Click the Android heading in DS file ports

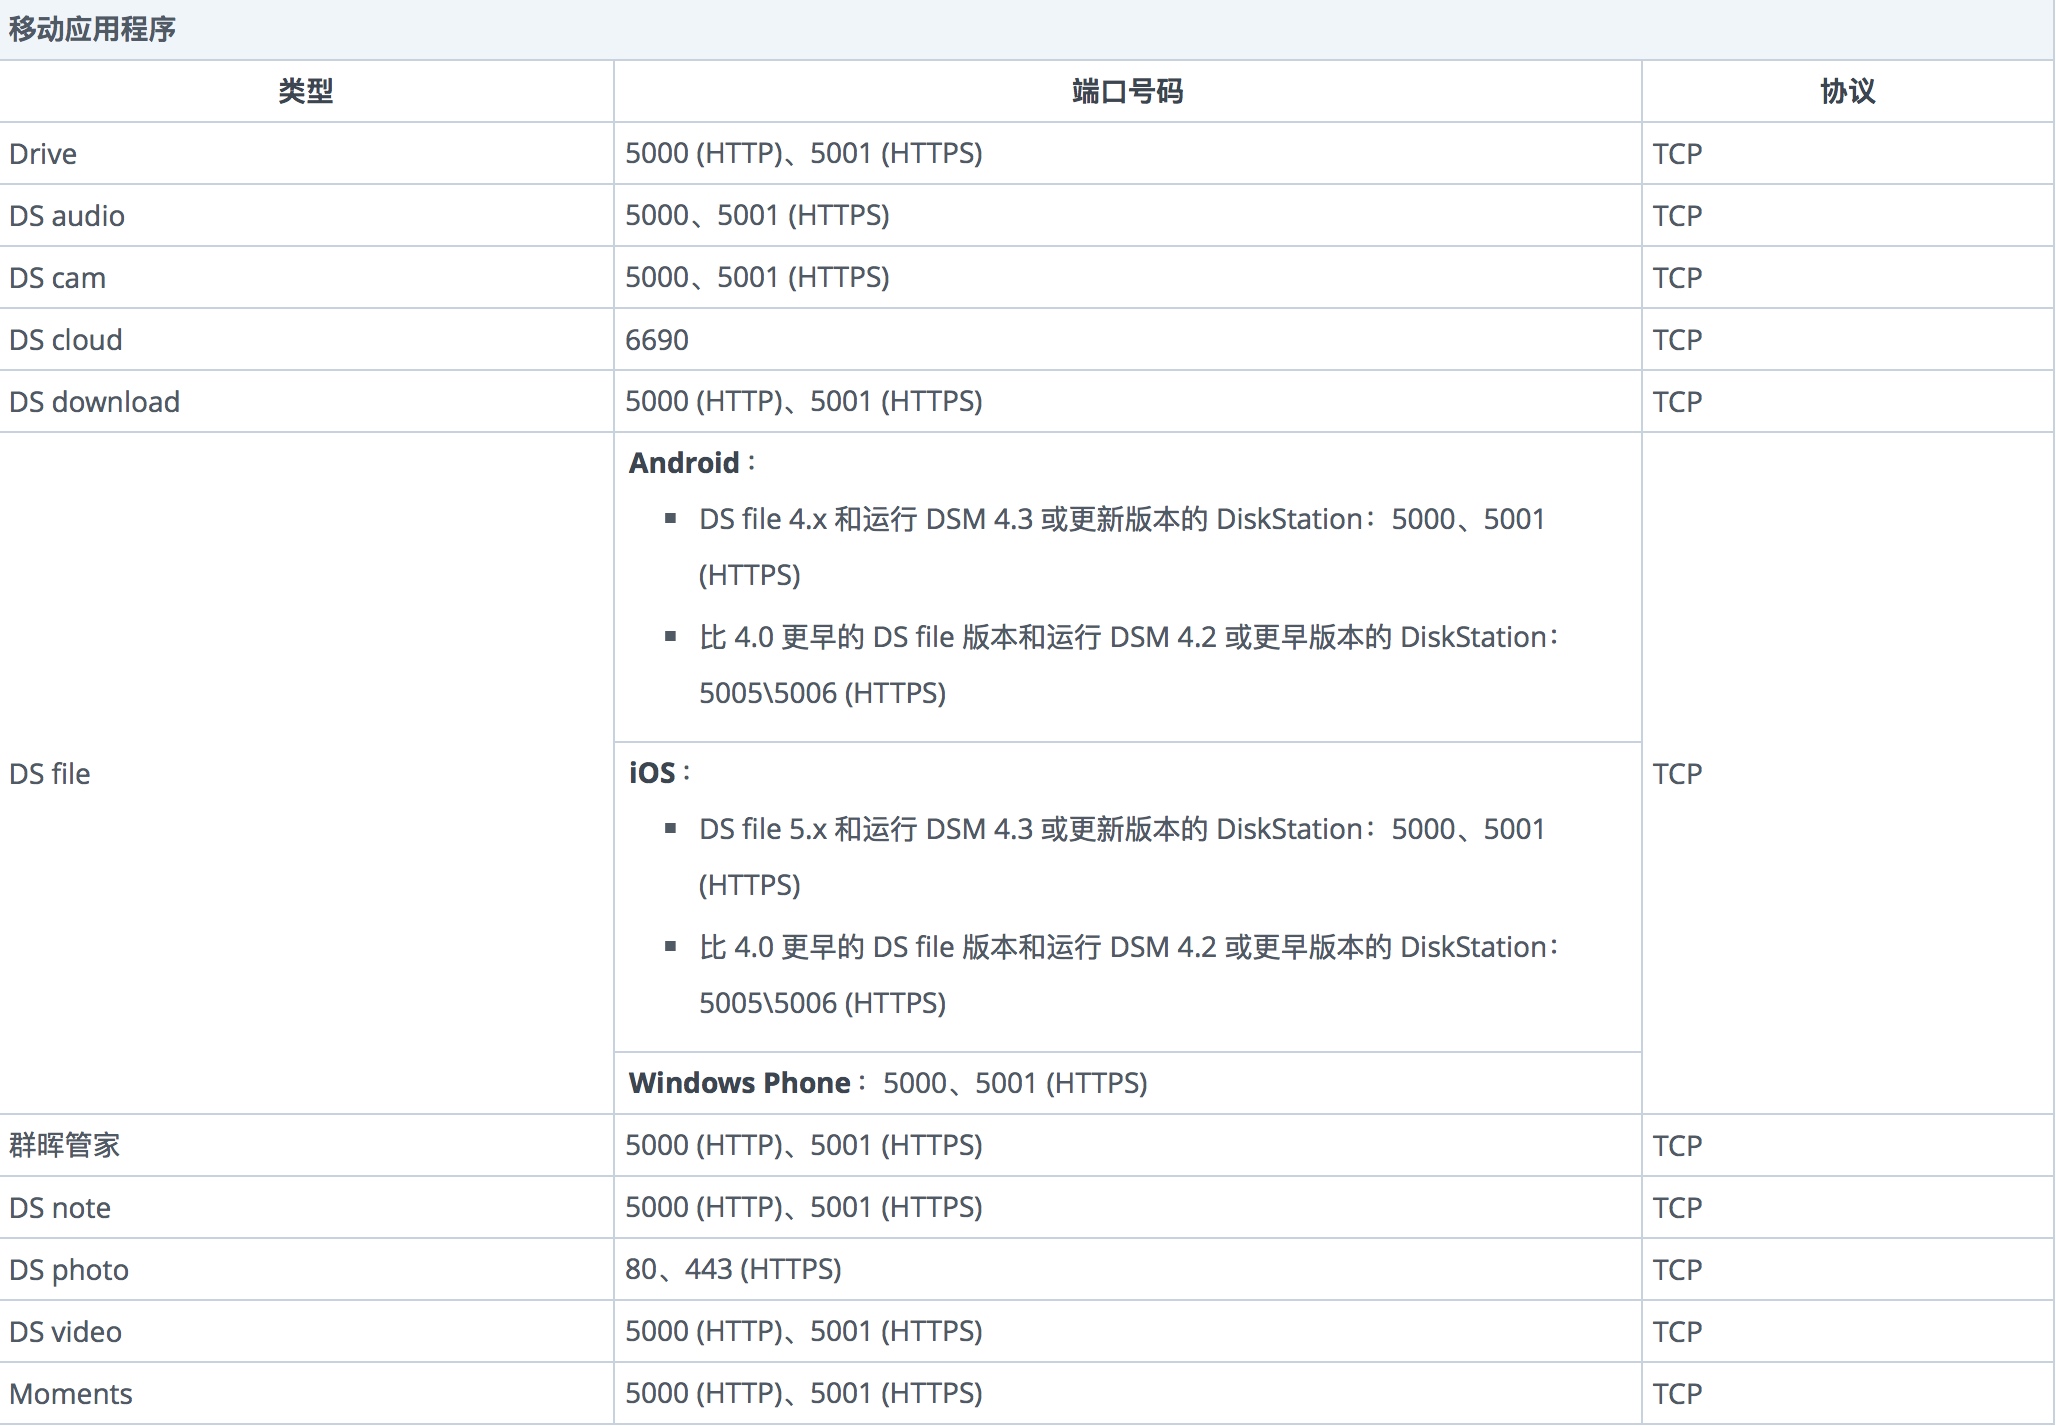684,462
